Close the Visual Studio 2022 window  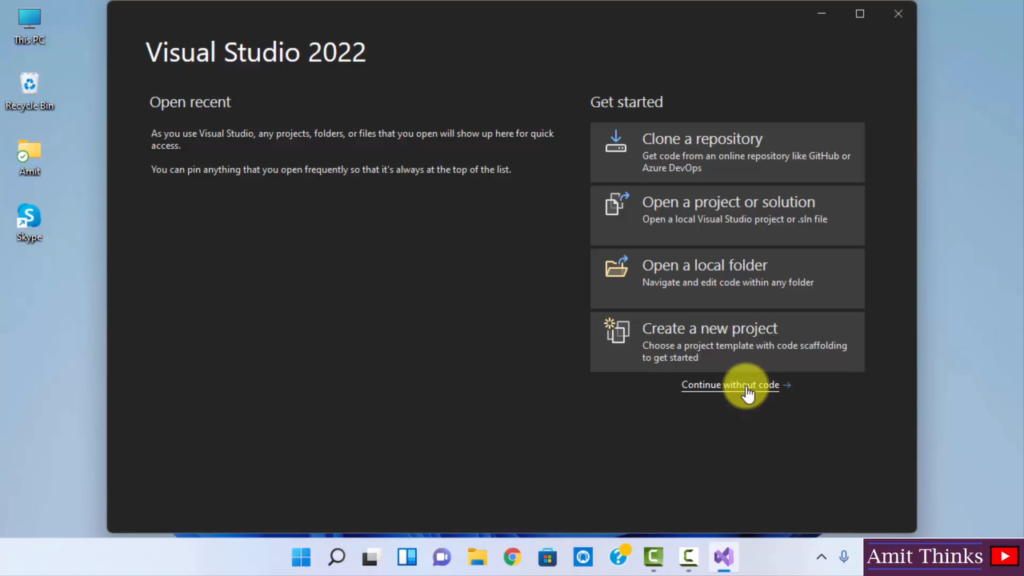tap(898, 14)
